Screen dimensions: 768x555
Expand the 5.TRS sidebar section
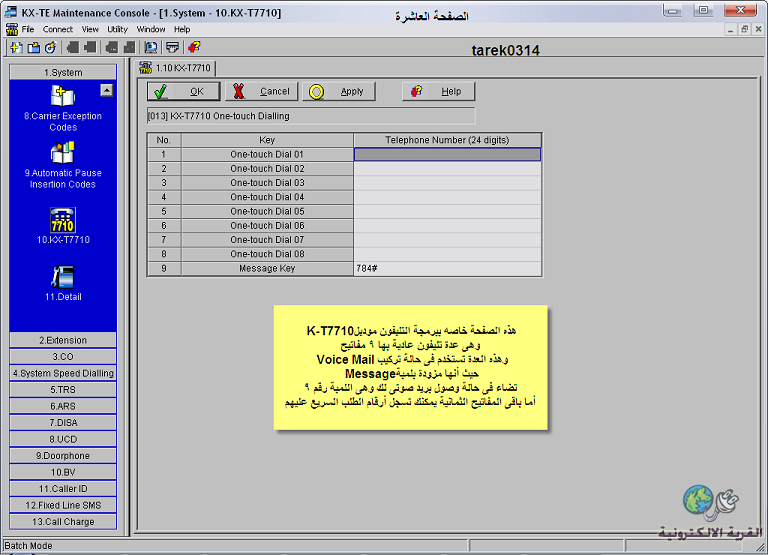(63, 390)
